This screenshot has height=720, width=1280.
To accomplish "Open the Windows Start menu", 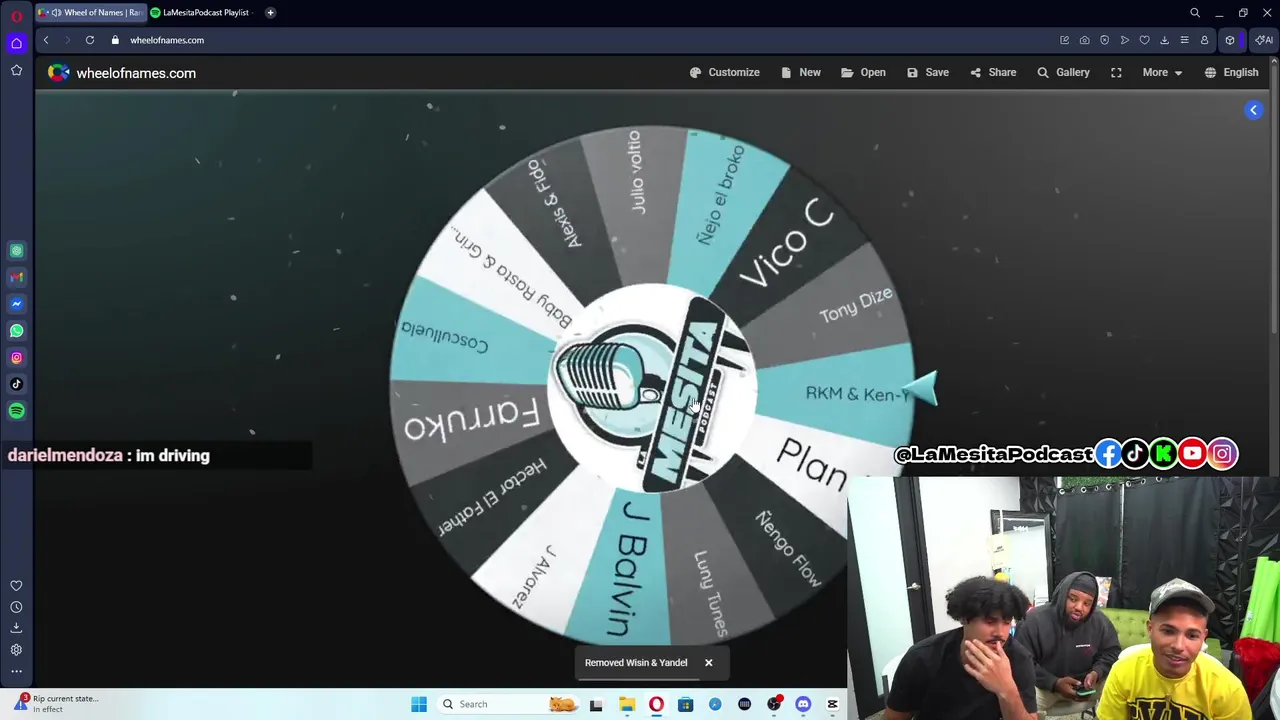I will [419, 704].
